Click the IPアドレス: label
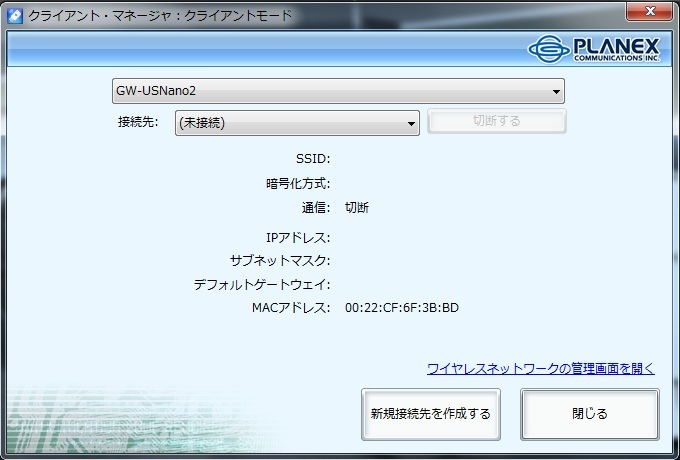 tap(298, 238)
